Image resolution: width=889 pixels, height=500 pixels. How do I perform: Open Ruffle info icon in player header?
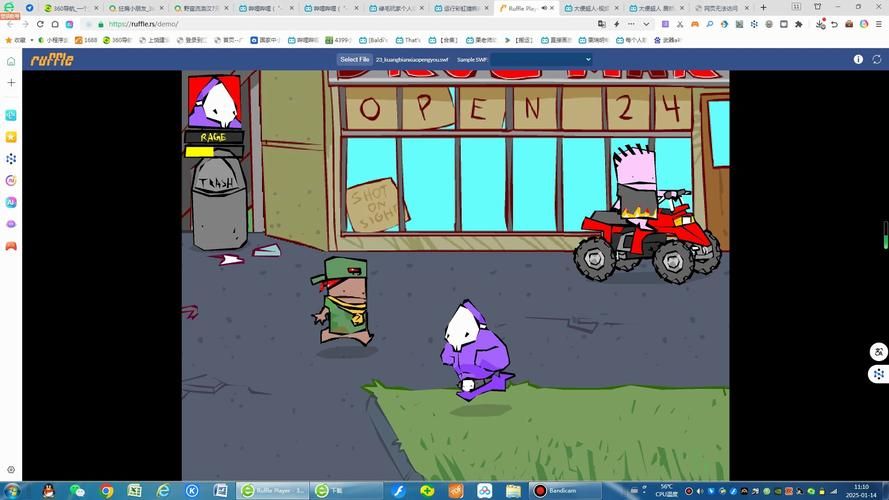[x=858, y=60]
